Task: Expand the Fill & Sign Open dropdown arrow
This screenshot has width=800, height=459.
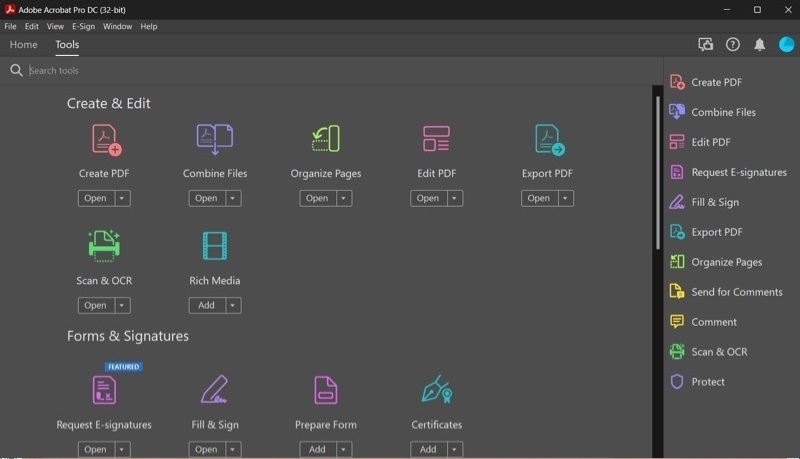Action: click(x=233, y=449)
